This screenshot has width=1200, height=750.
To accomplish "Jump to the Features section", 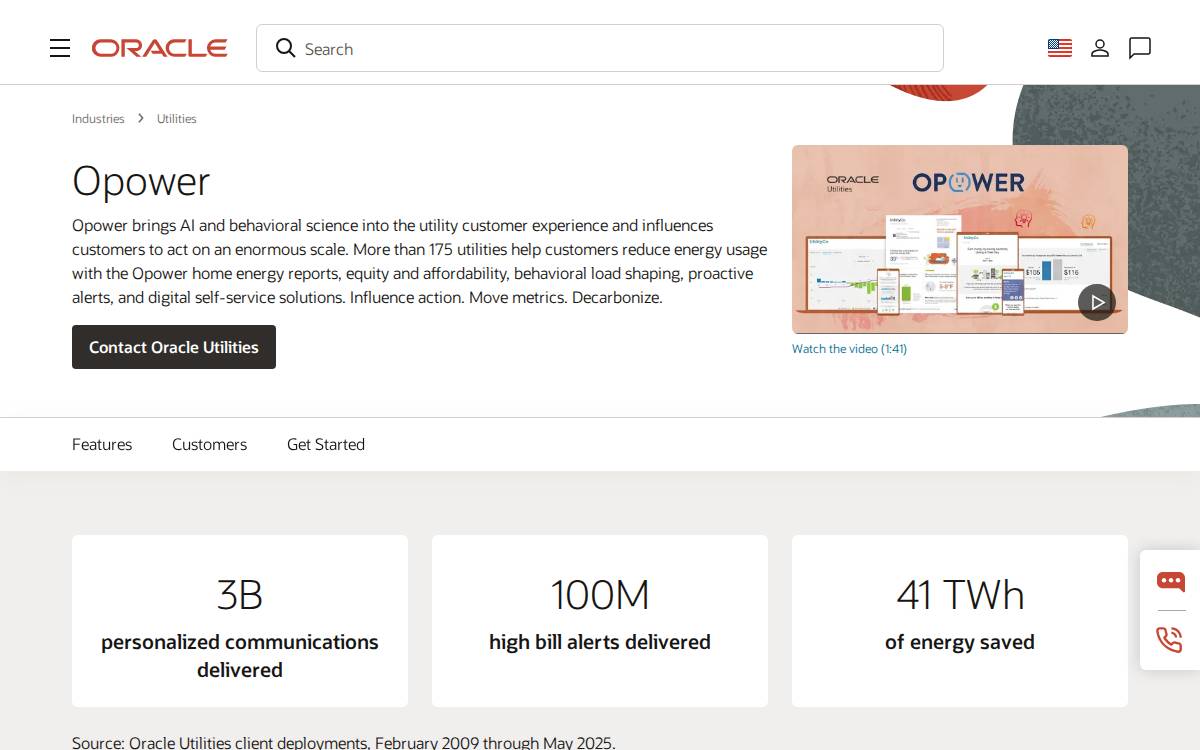I will click(x=102, y=444).
